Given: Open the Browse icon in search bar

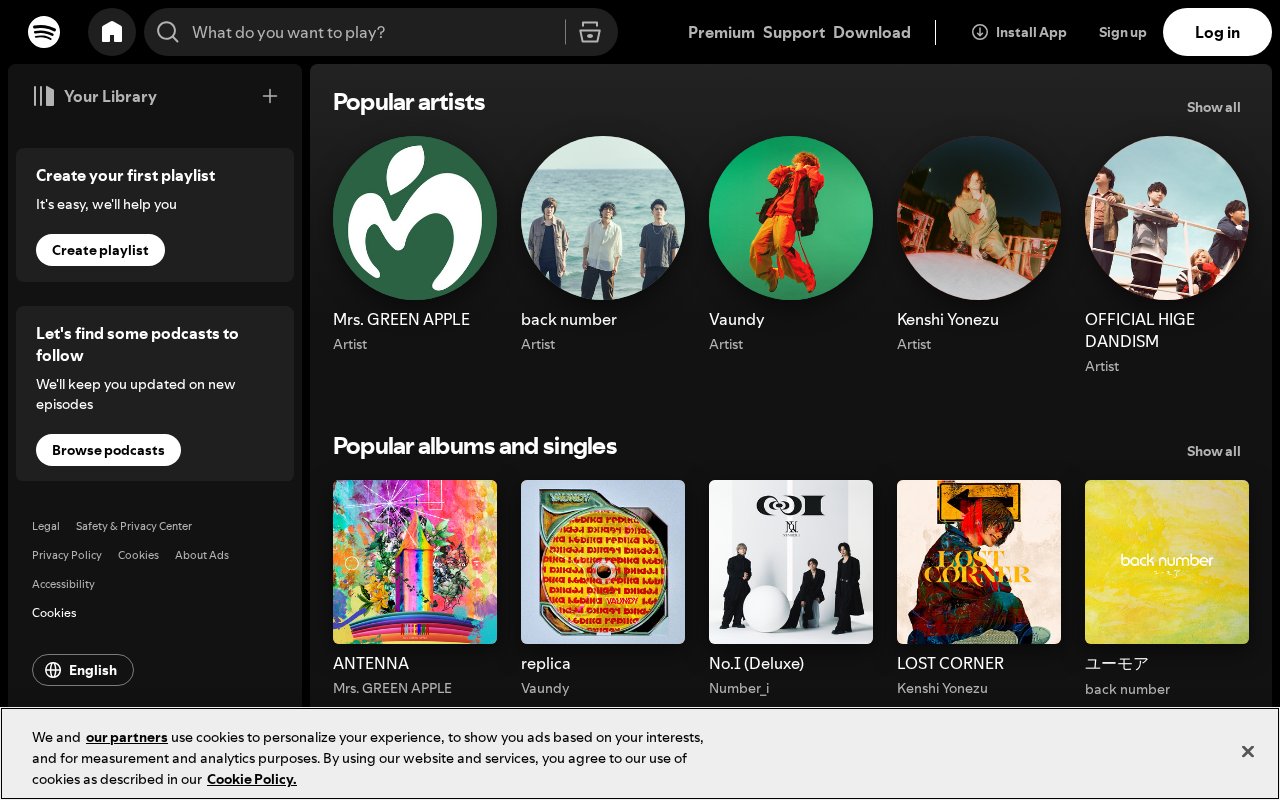Looking at the screenshot, I should point(590,32).
